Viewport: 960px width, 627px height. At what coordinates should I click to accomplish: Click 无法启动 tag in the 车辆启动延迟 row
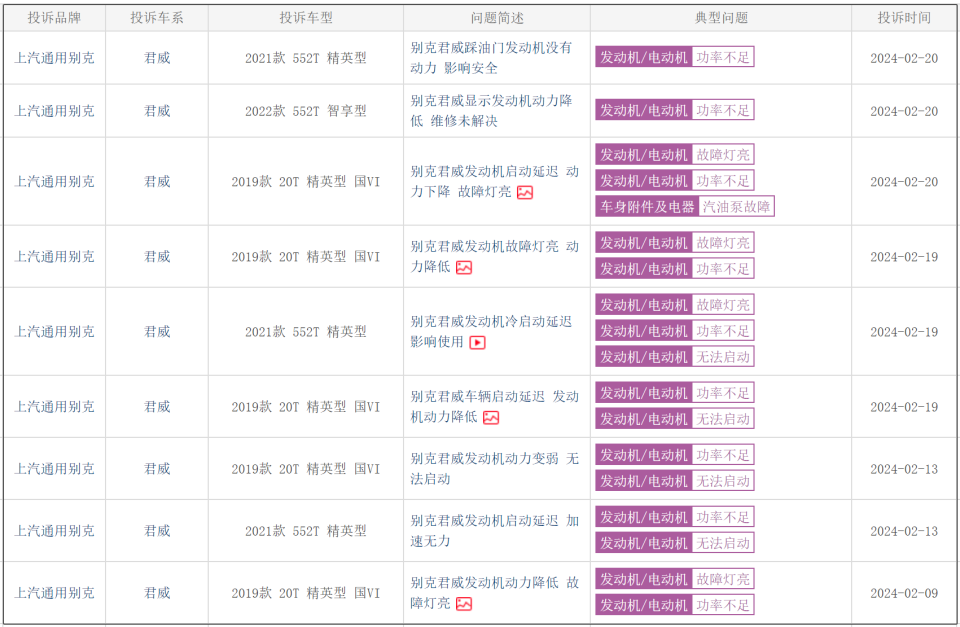pos(675,419)
